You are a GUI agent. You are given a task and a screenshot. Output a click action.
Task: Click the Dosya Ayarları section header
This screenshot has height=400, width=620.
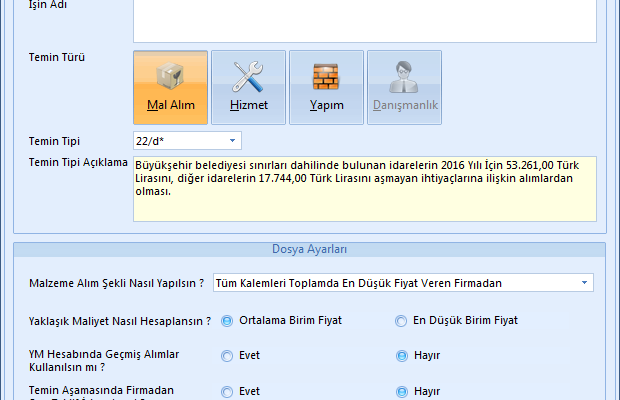coord(309,249)
